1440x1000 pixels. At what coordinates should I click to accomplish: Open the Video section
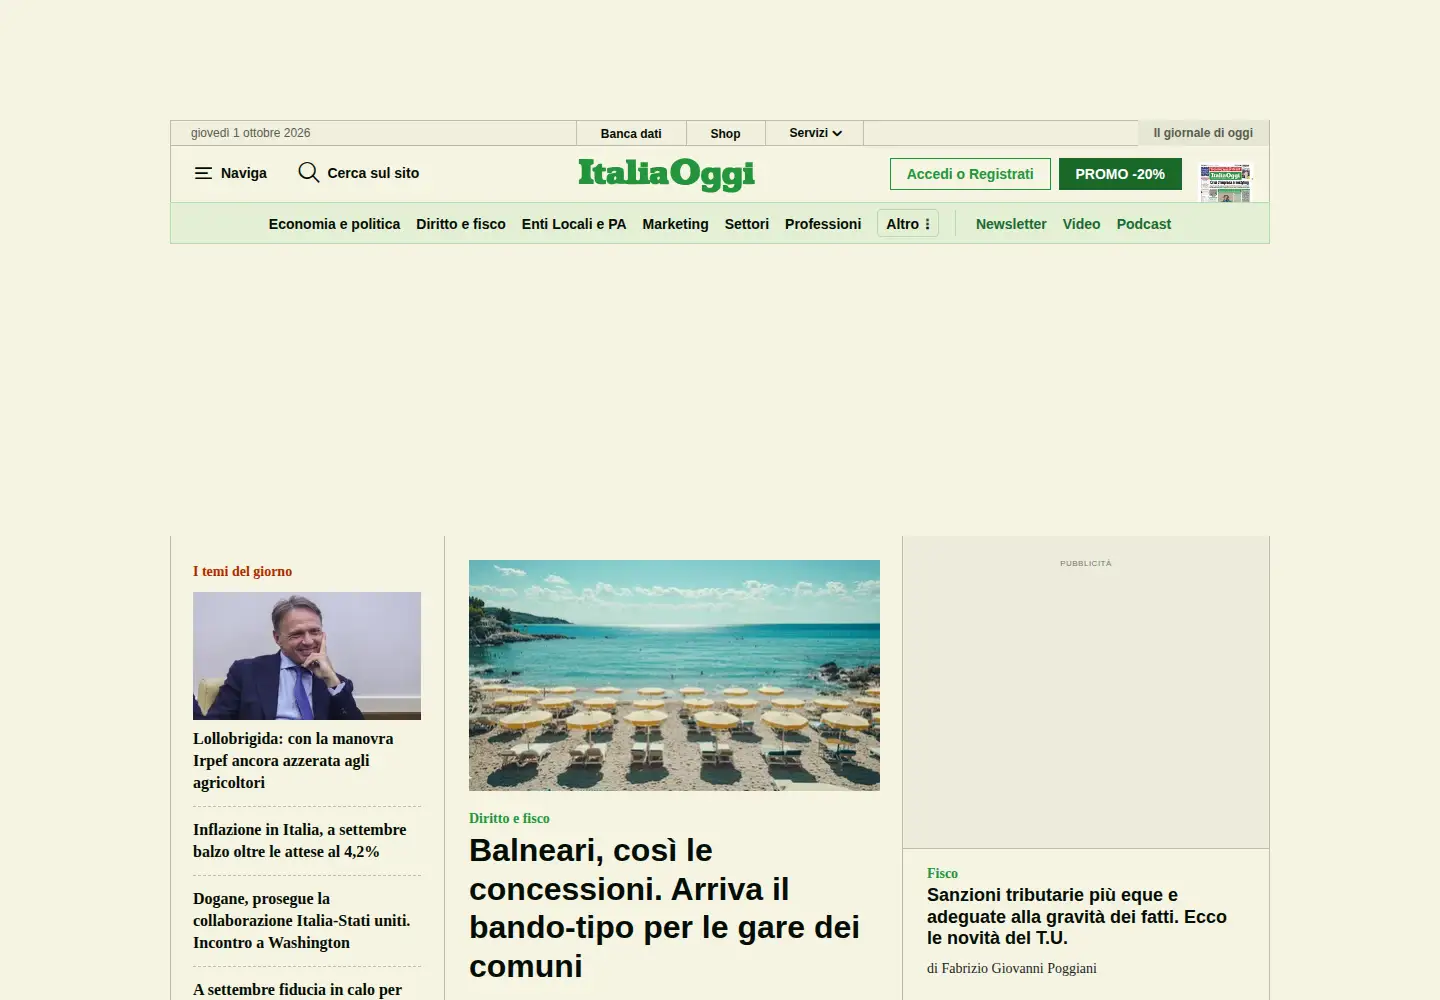coord(1081,224)
